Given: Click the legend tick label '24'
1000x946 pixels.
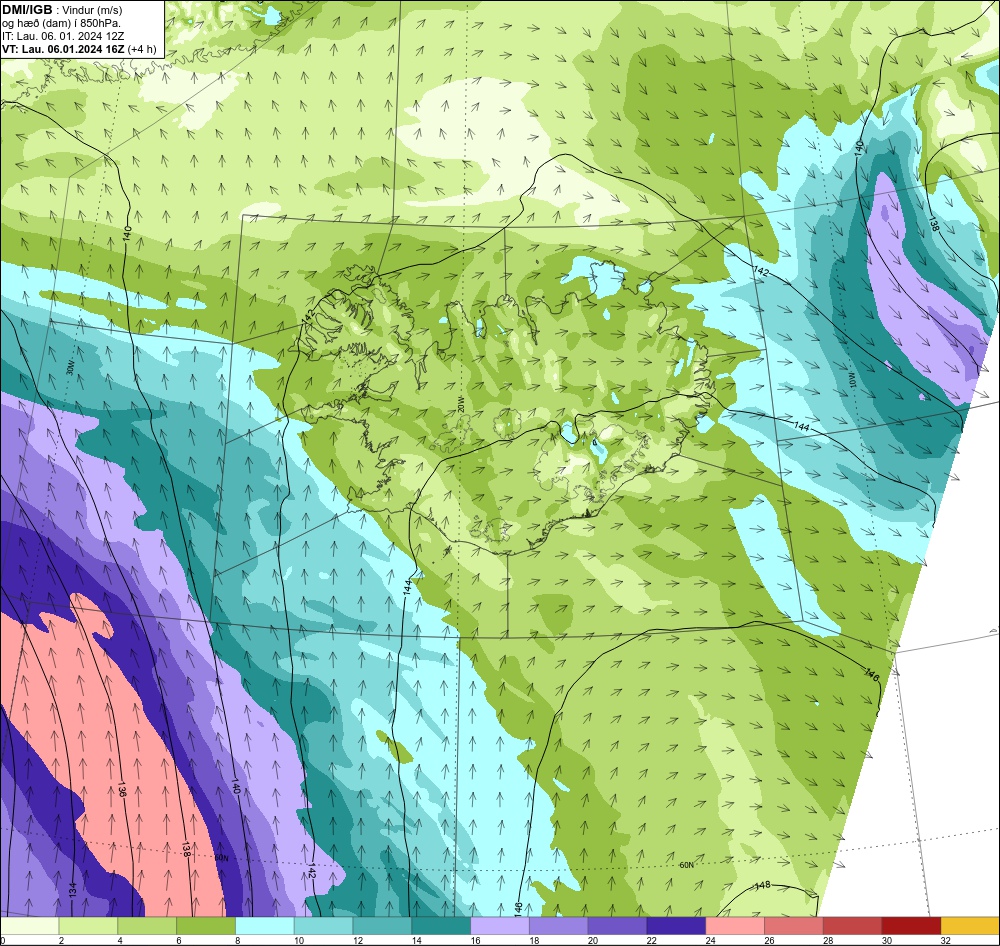Looking at the screenshot, I should pos(710,940).
